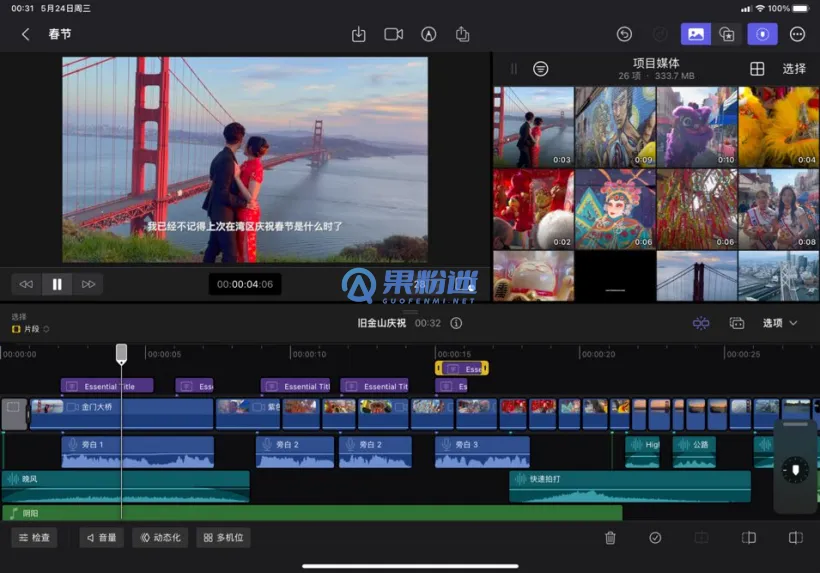Toggle the media browser panel button
Screen dimensions: 820x573
pyautogui.click(x=695, y=34)
